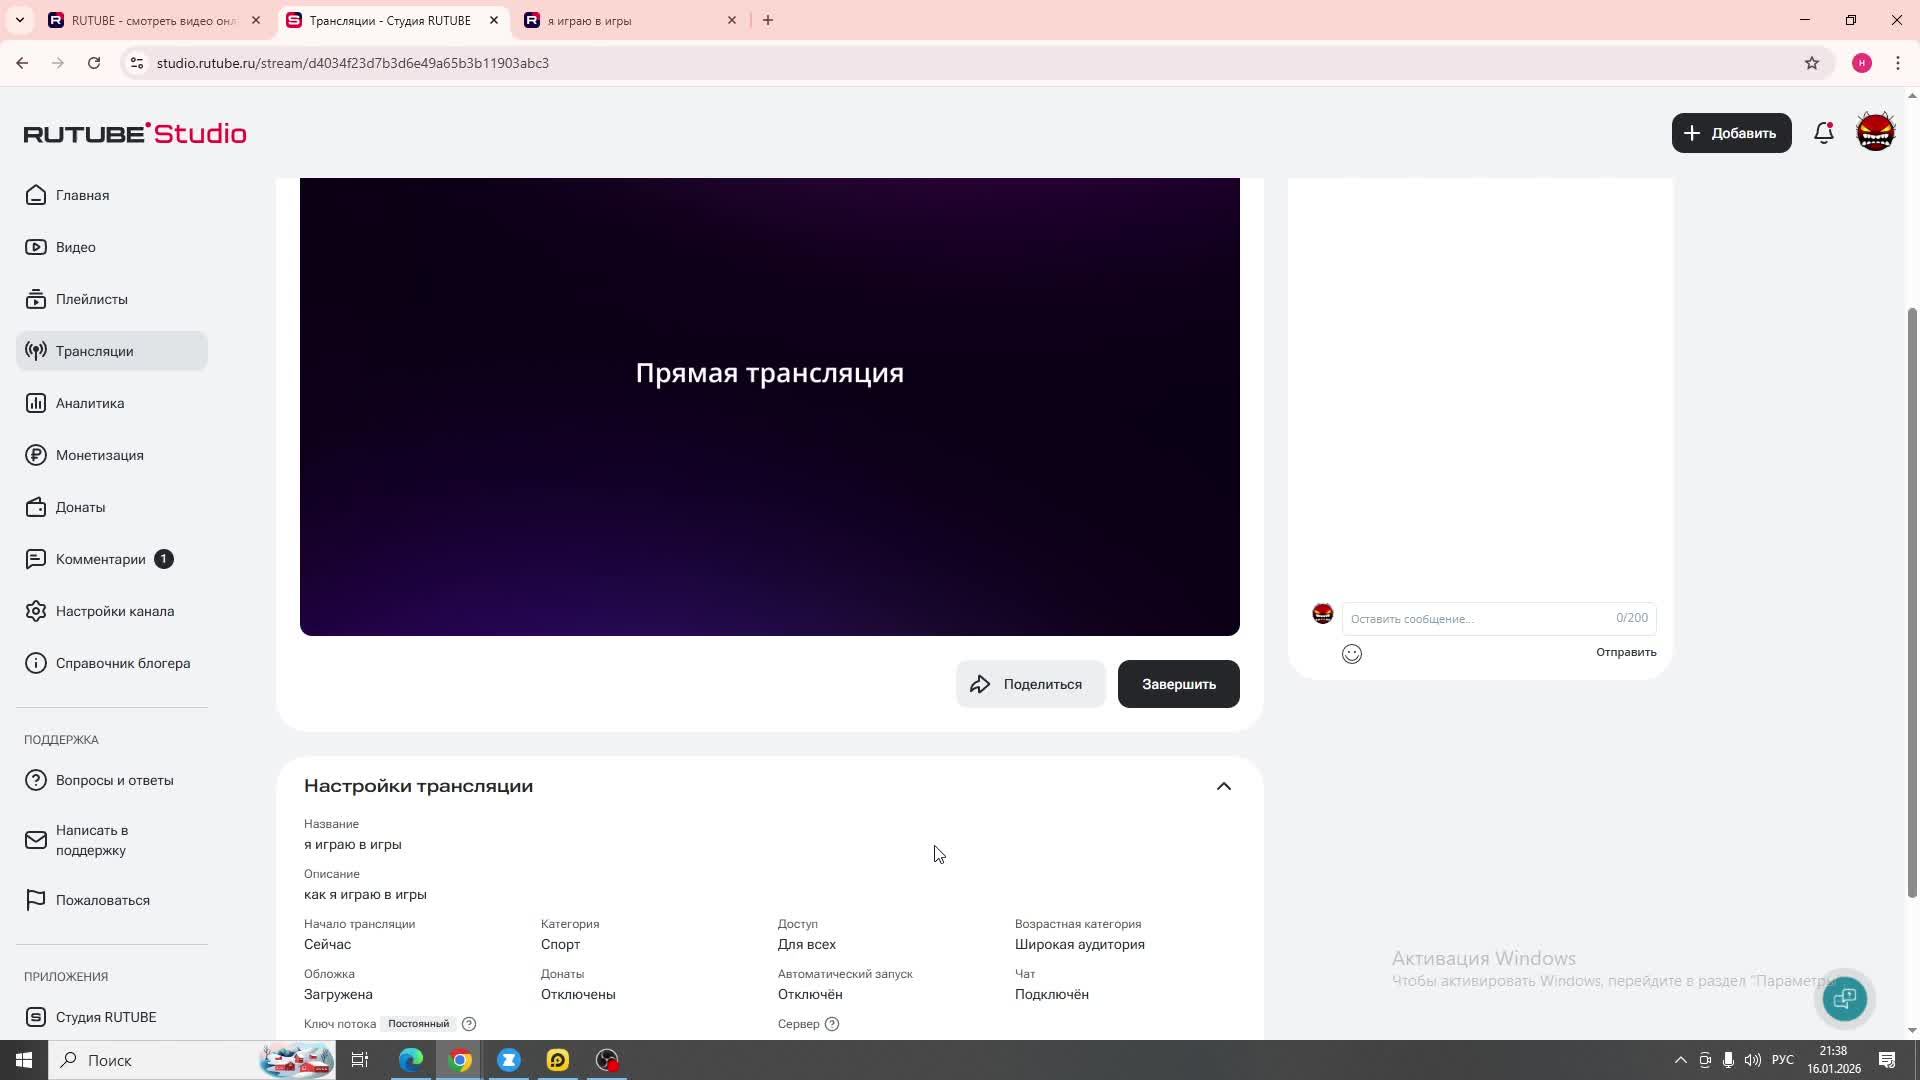Click the RUTUBE Studio logo
The height and width of the screenshot is (1080, 1920).
135,133
